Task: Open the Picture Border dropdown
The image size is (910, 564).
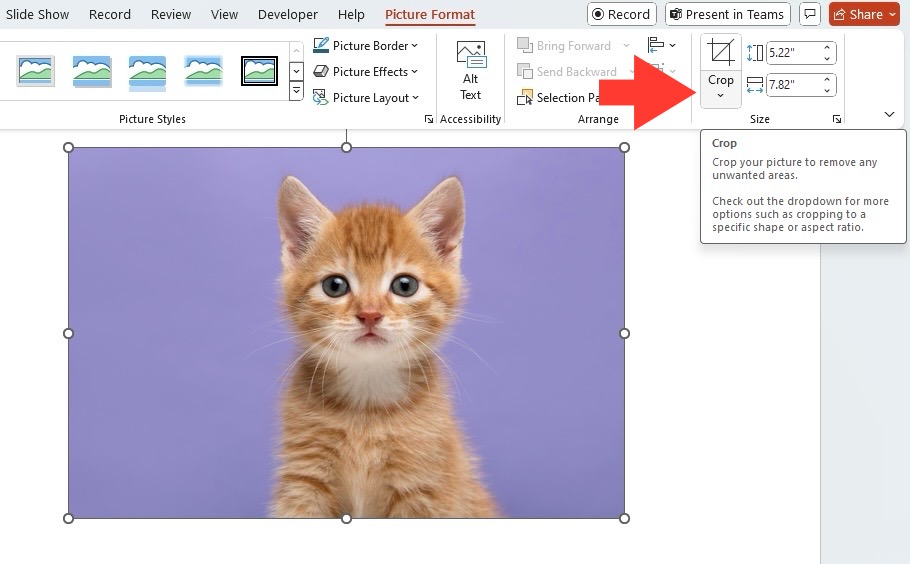Action: pos(365,45)
